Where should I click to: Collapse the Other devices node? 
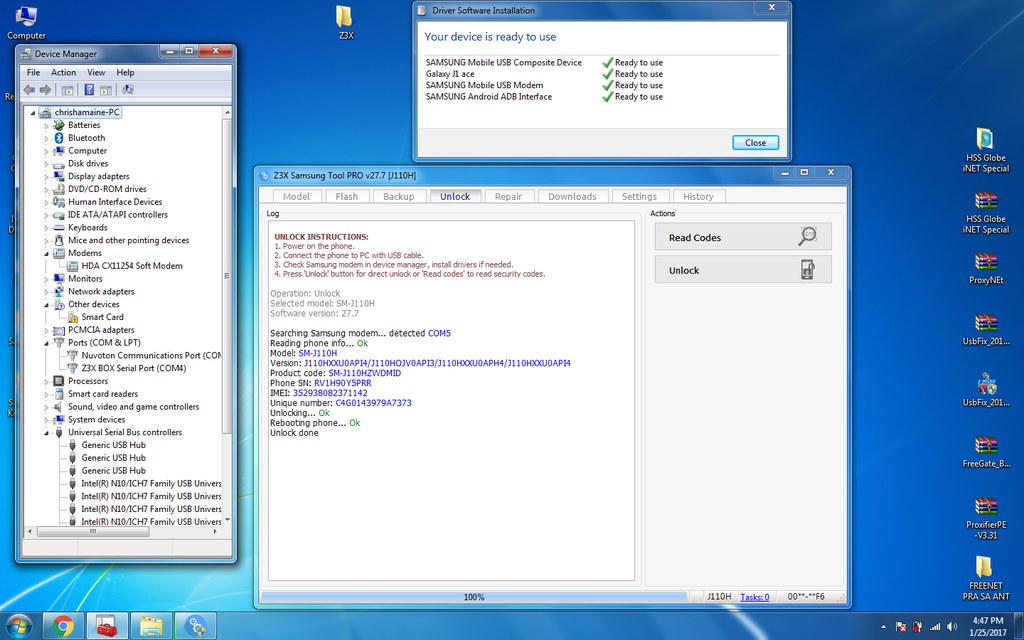pos(46,304)
